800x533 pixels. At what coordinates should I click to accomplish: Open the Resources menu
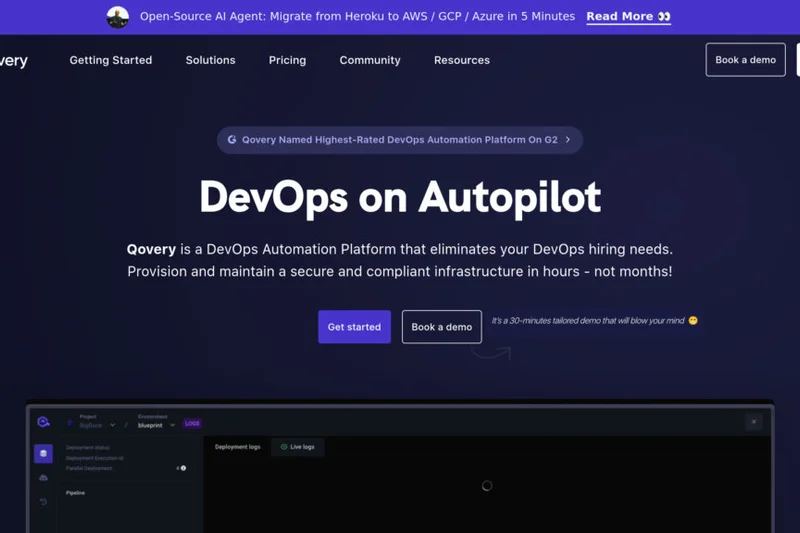(461, 60)
